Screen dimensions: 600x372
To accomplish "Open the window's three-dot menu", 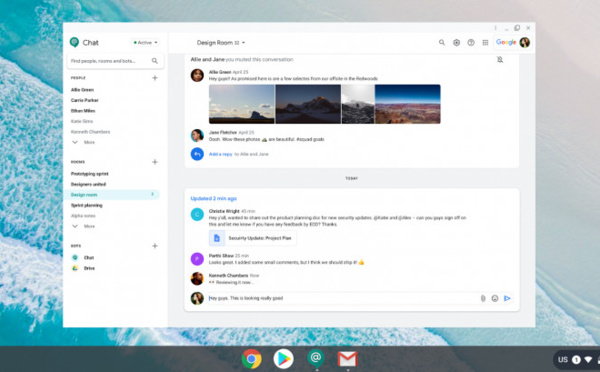I will tap(495, 28).
